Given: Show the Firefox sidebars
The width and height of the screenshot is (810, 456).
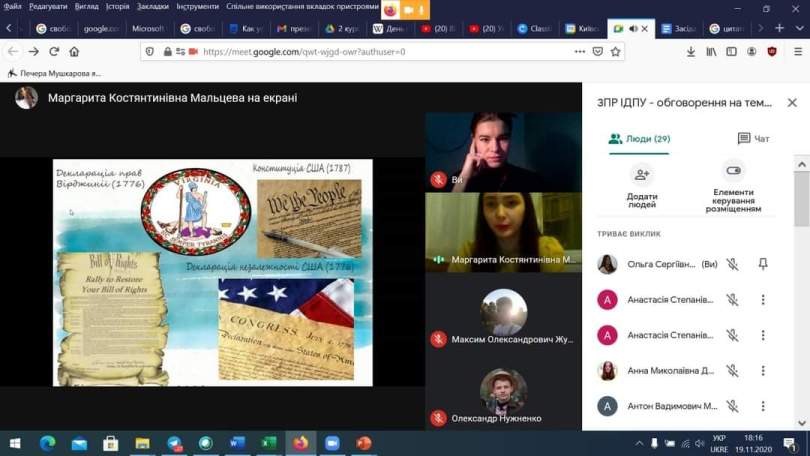Looking at the screenshot, I should click(731, 52).
